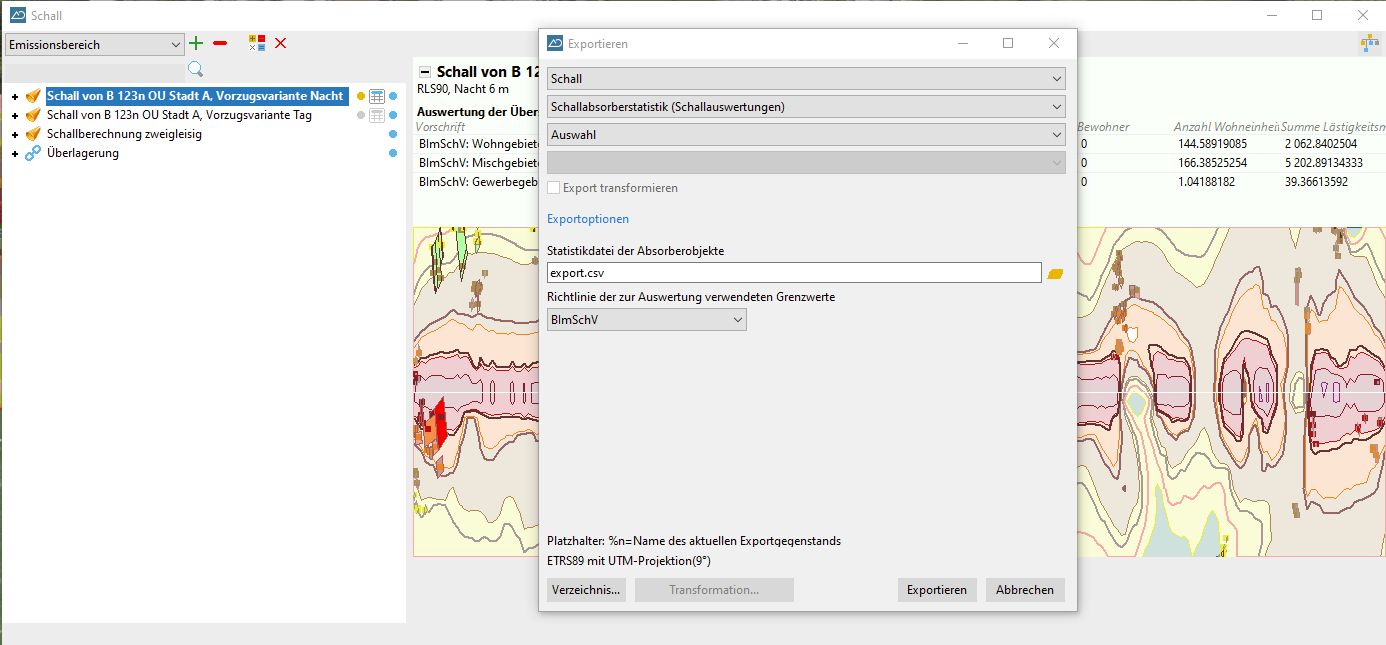Expand the Schallberechnung zweigleisig tree node
Image resolution: width=1386 pixels, height=645 pixels.
pos(15,135)
